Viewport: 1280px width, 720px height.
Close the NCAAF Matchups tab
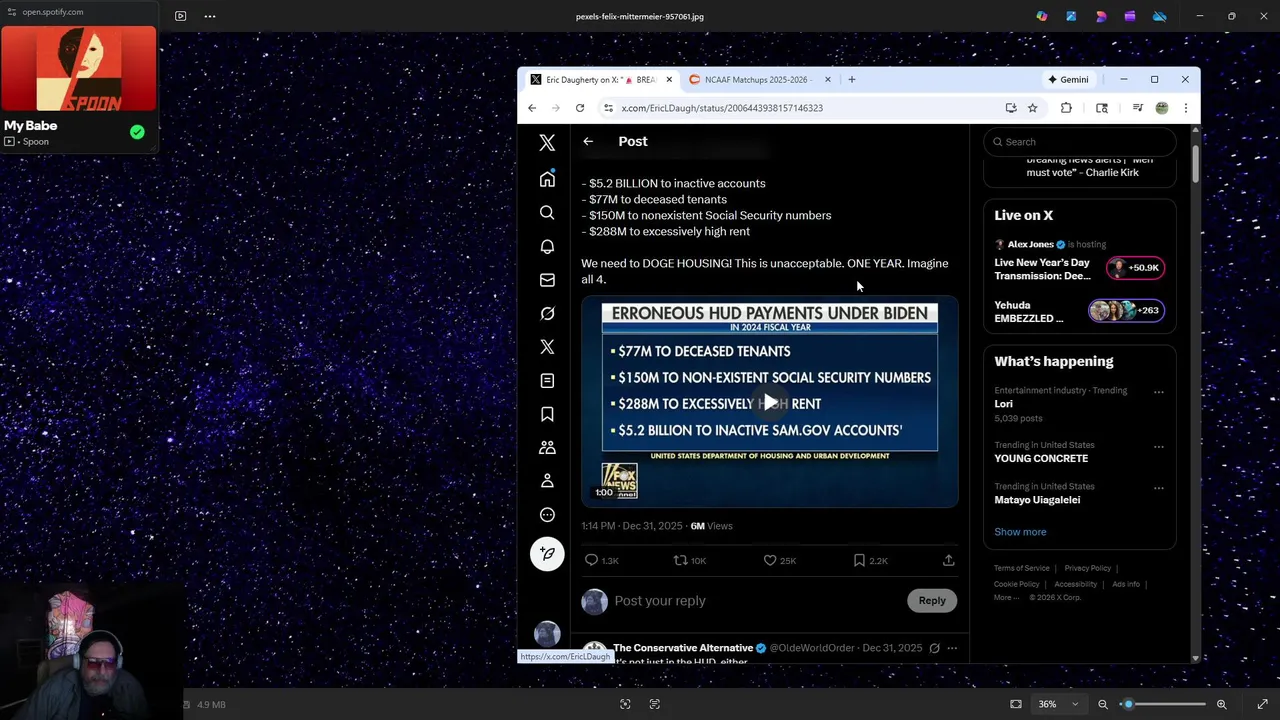(x=827, y=80)
